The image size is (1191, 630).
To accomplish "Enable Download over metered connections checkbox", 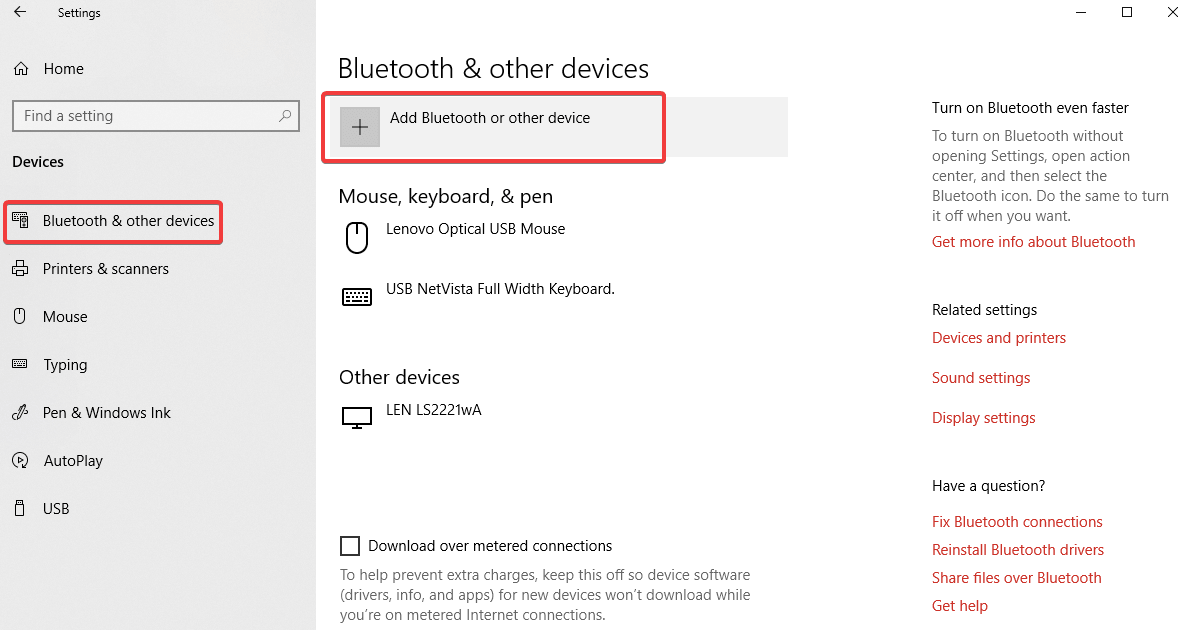I will click(x=349, y=546).
